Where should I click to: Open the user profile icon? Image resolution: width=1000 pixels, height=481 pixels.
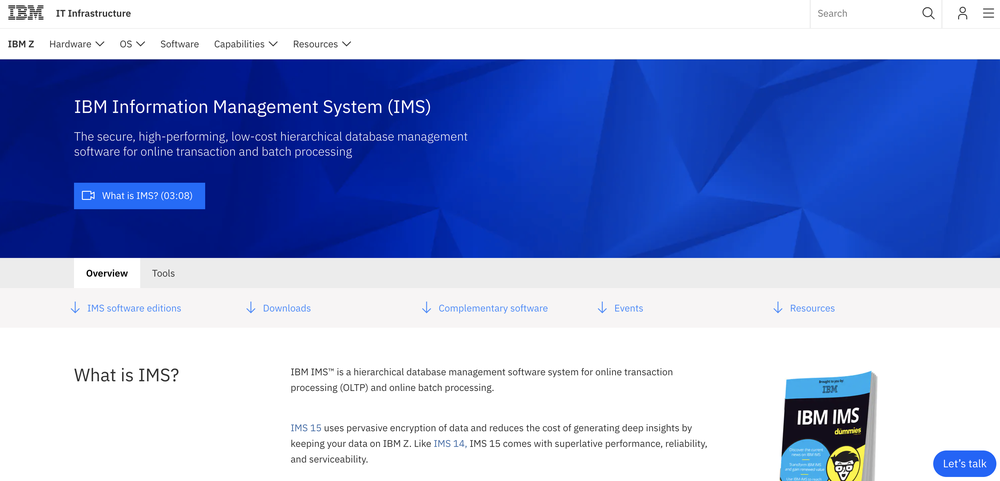(x=962, y=14)
